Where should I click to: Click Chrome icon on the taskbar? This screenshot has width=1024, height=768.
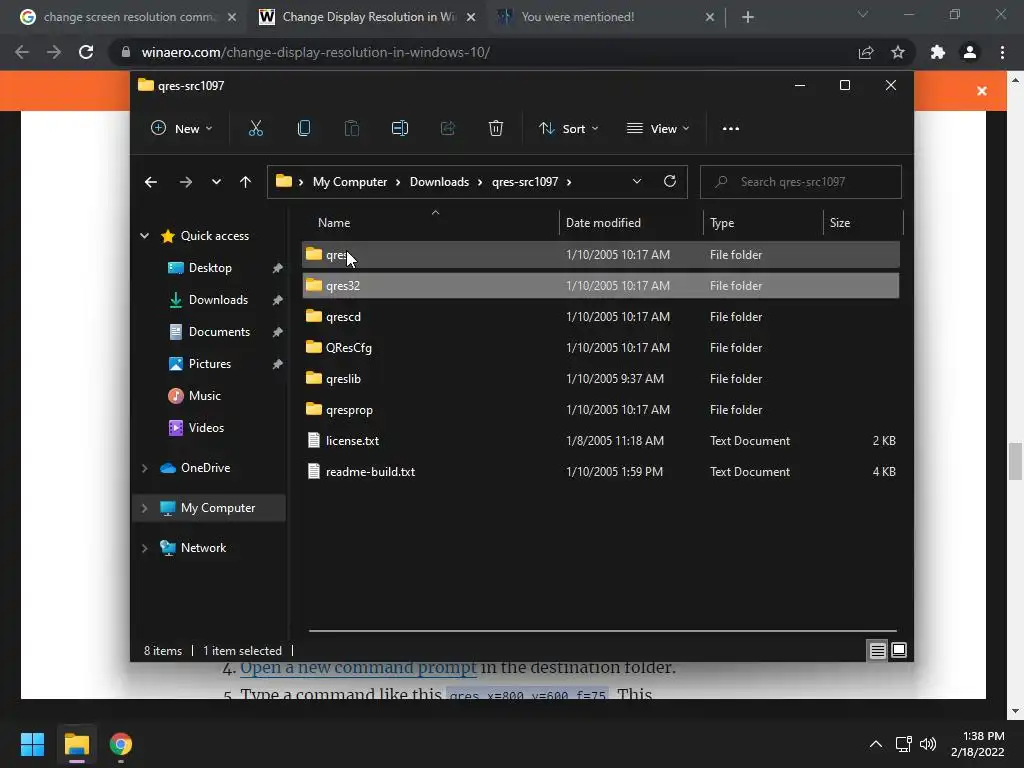click(x=121, y=744)
